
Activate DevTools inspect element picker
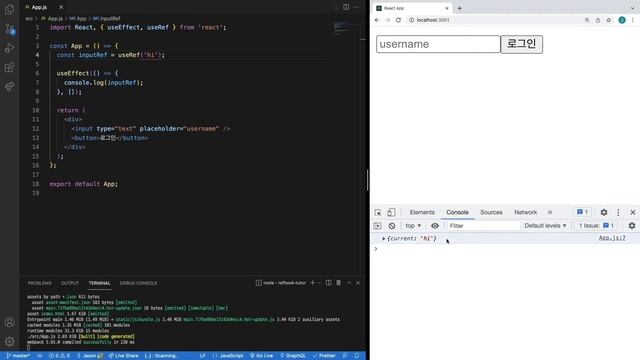pos(378,212)
